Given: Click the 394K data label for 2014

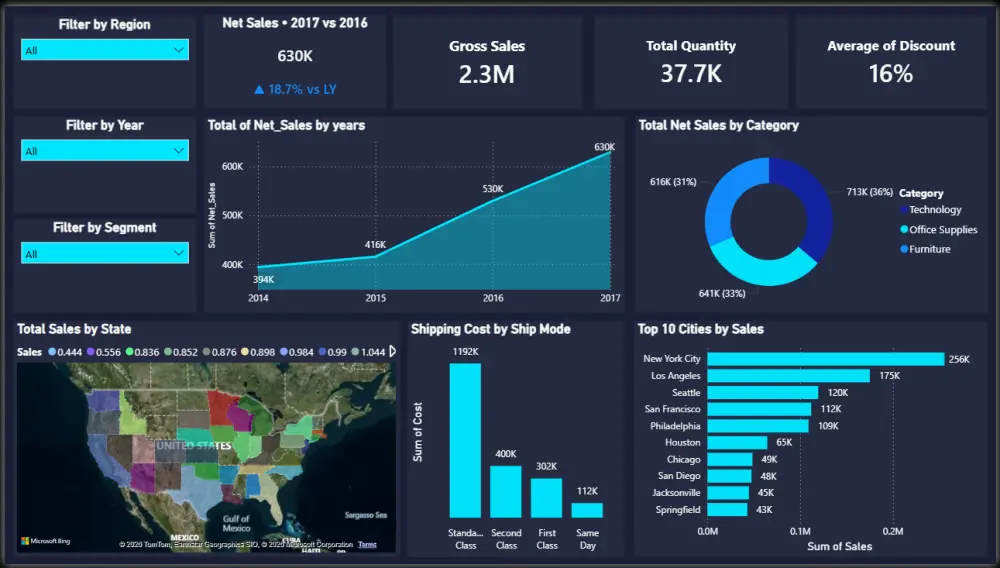Looking at the screenshot, I should [263, 279].
